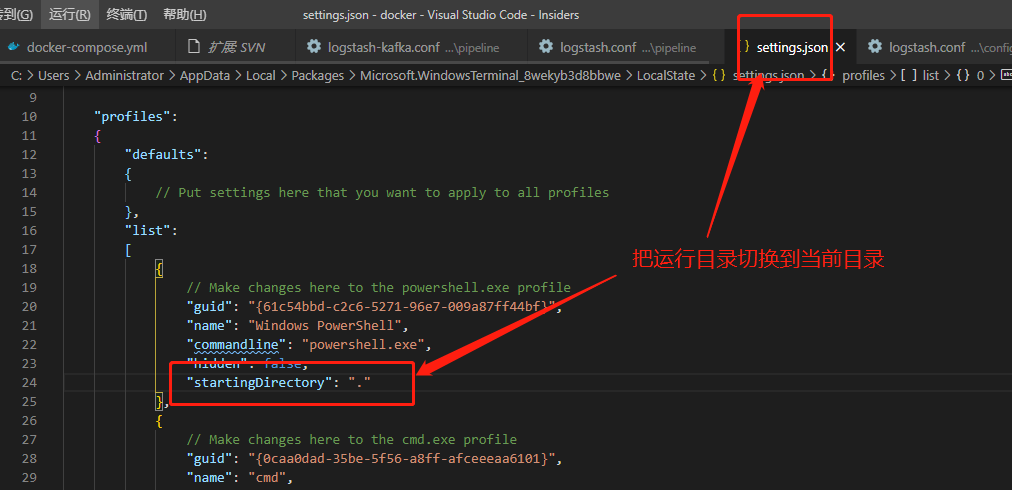Click the "commandline" key on line 22
Screen dimensions: 1012x490
(236, 345)
